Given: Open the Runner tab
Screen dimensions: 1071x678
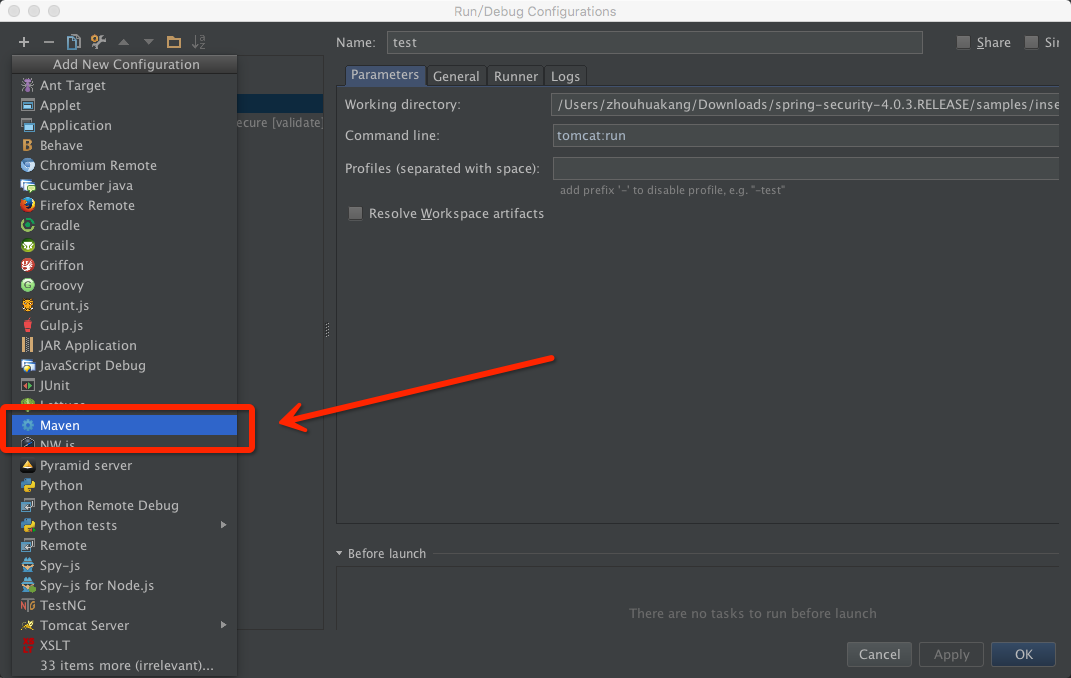Looking at the screenshot, I should pos(516,76).
